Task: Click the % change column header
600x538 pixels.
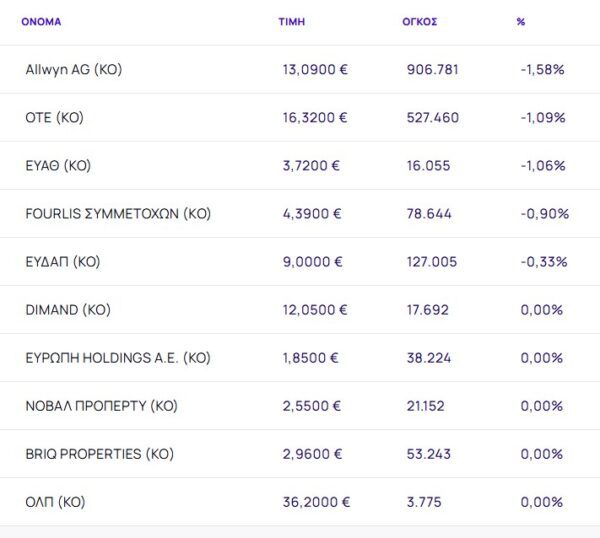Action: (521, 21)
